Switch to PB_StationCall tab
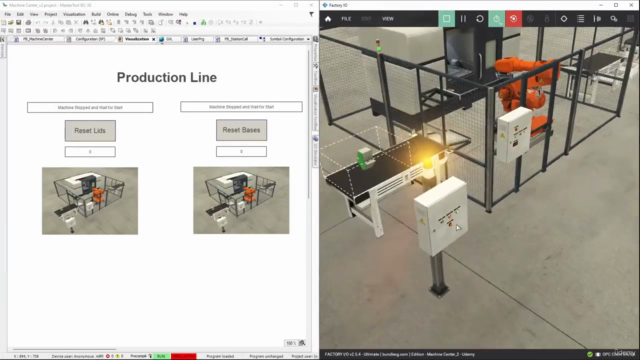Screen dimensions: 640x360 [x=236, y=39]
